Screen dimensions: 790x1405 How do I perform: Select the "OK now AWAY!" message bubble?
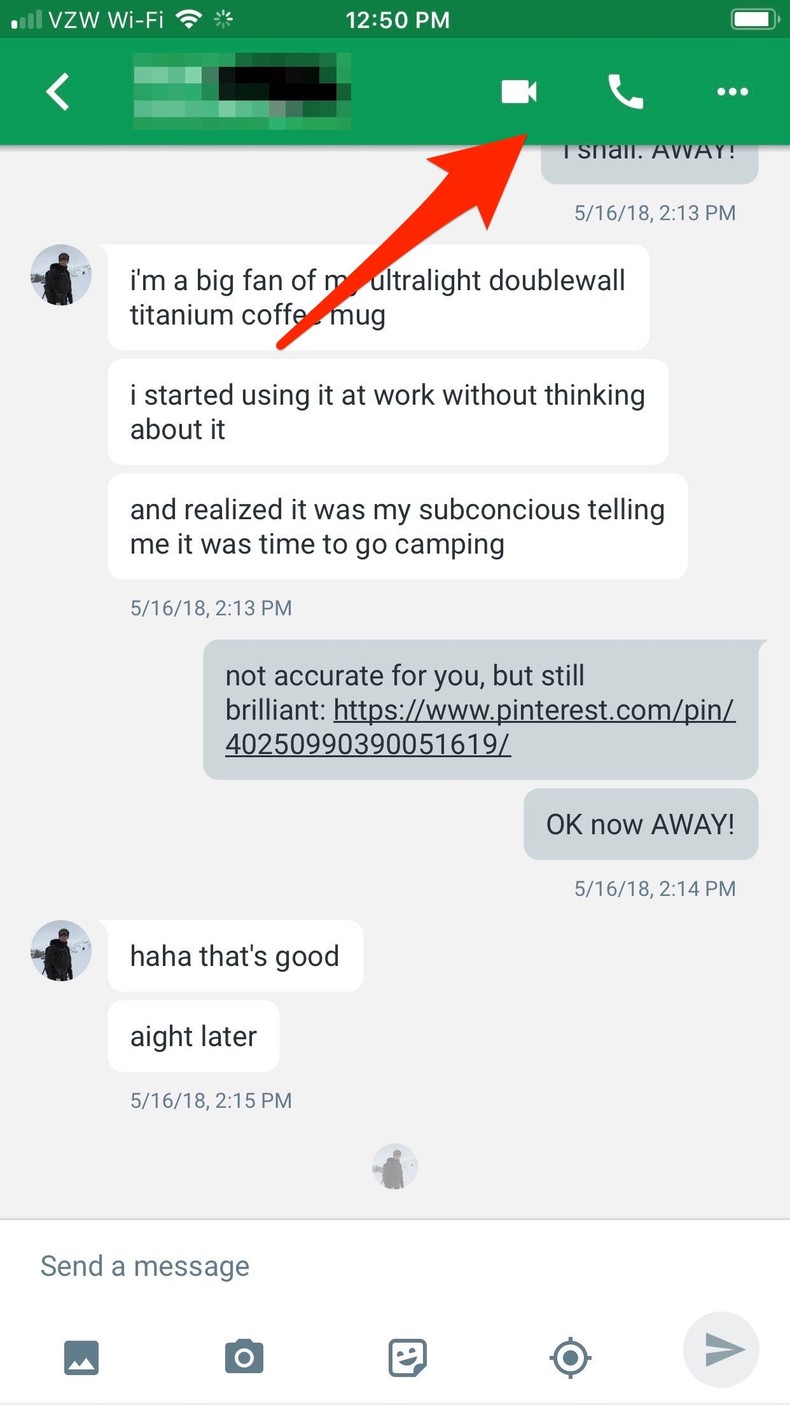[x=640, y=825]
